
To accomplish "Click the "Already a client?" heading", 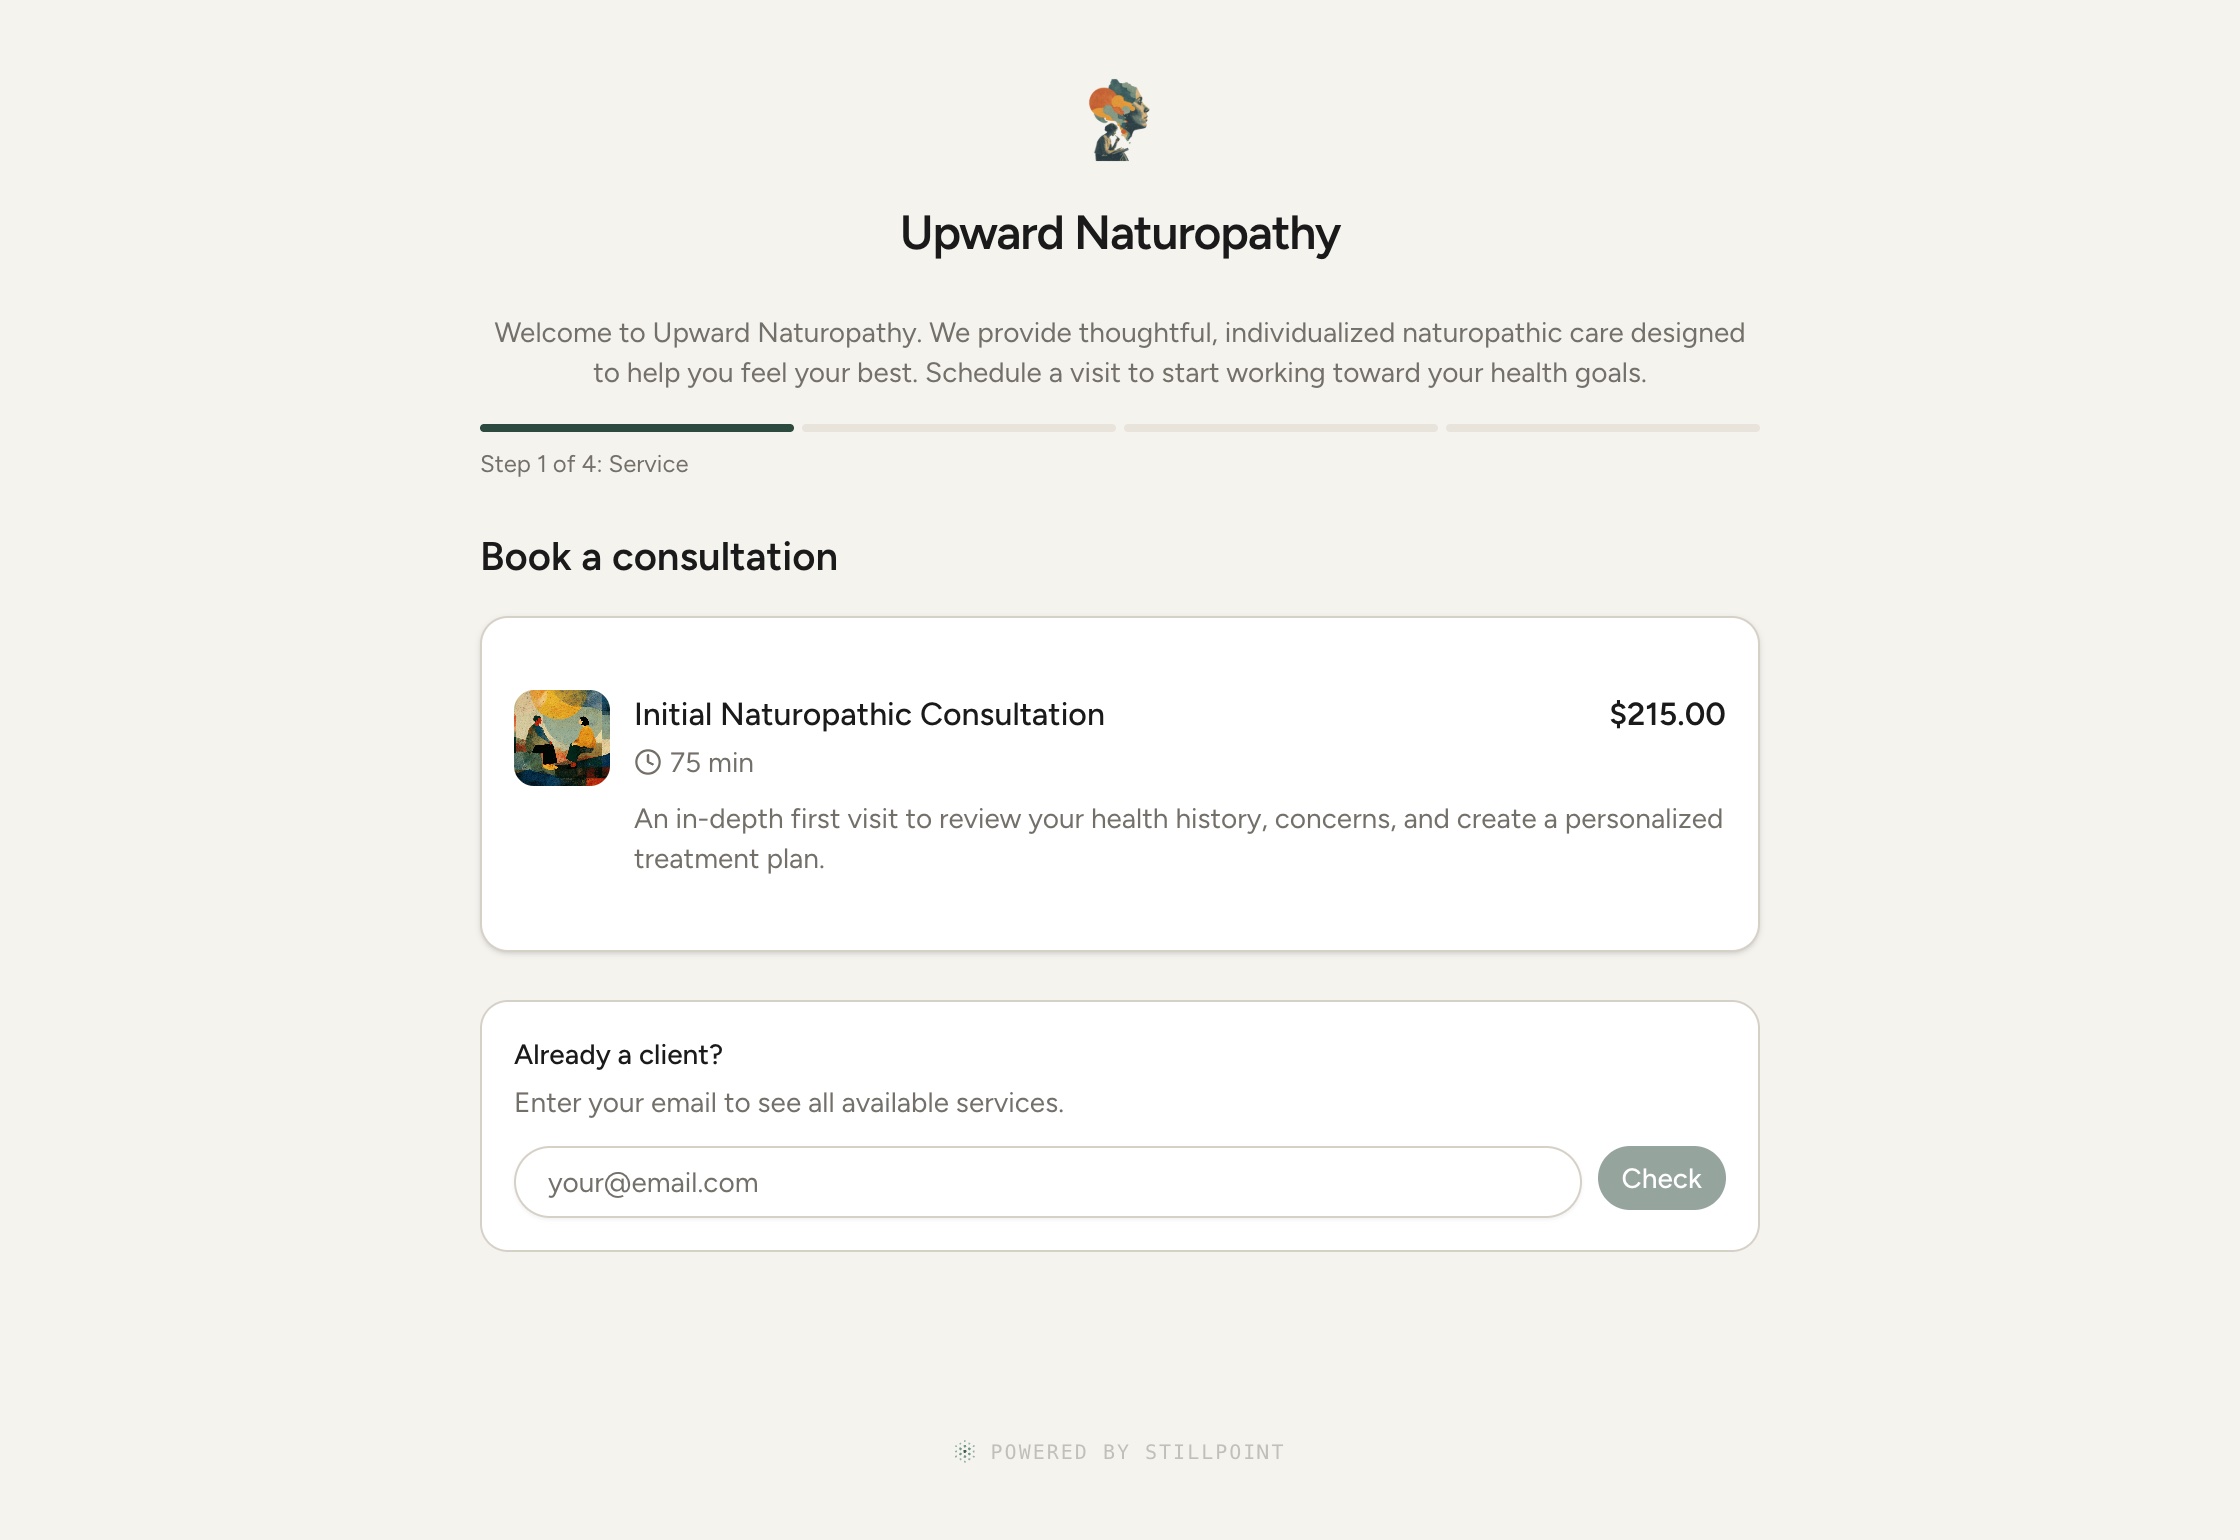I will pyautogui.click(x=618, y=1054).
